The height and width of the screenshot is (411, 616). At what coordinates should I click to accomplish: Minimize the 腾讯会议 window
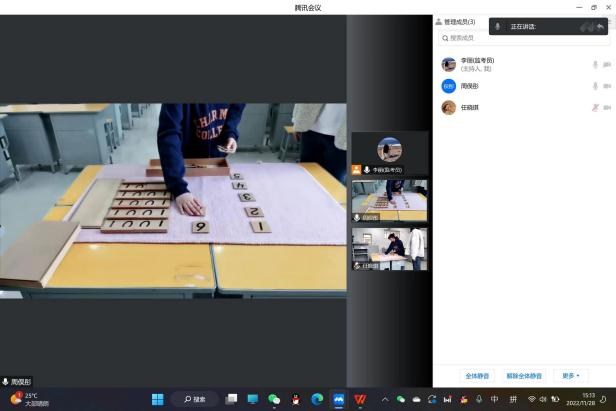[579, 7]
